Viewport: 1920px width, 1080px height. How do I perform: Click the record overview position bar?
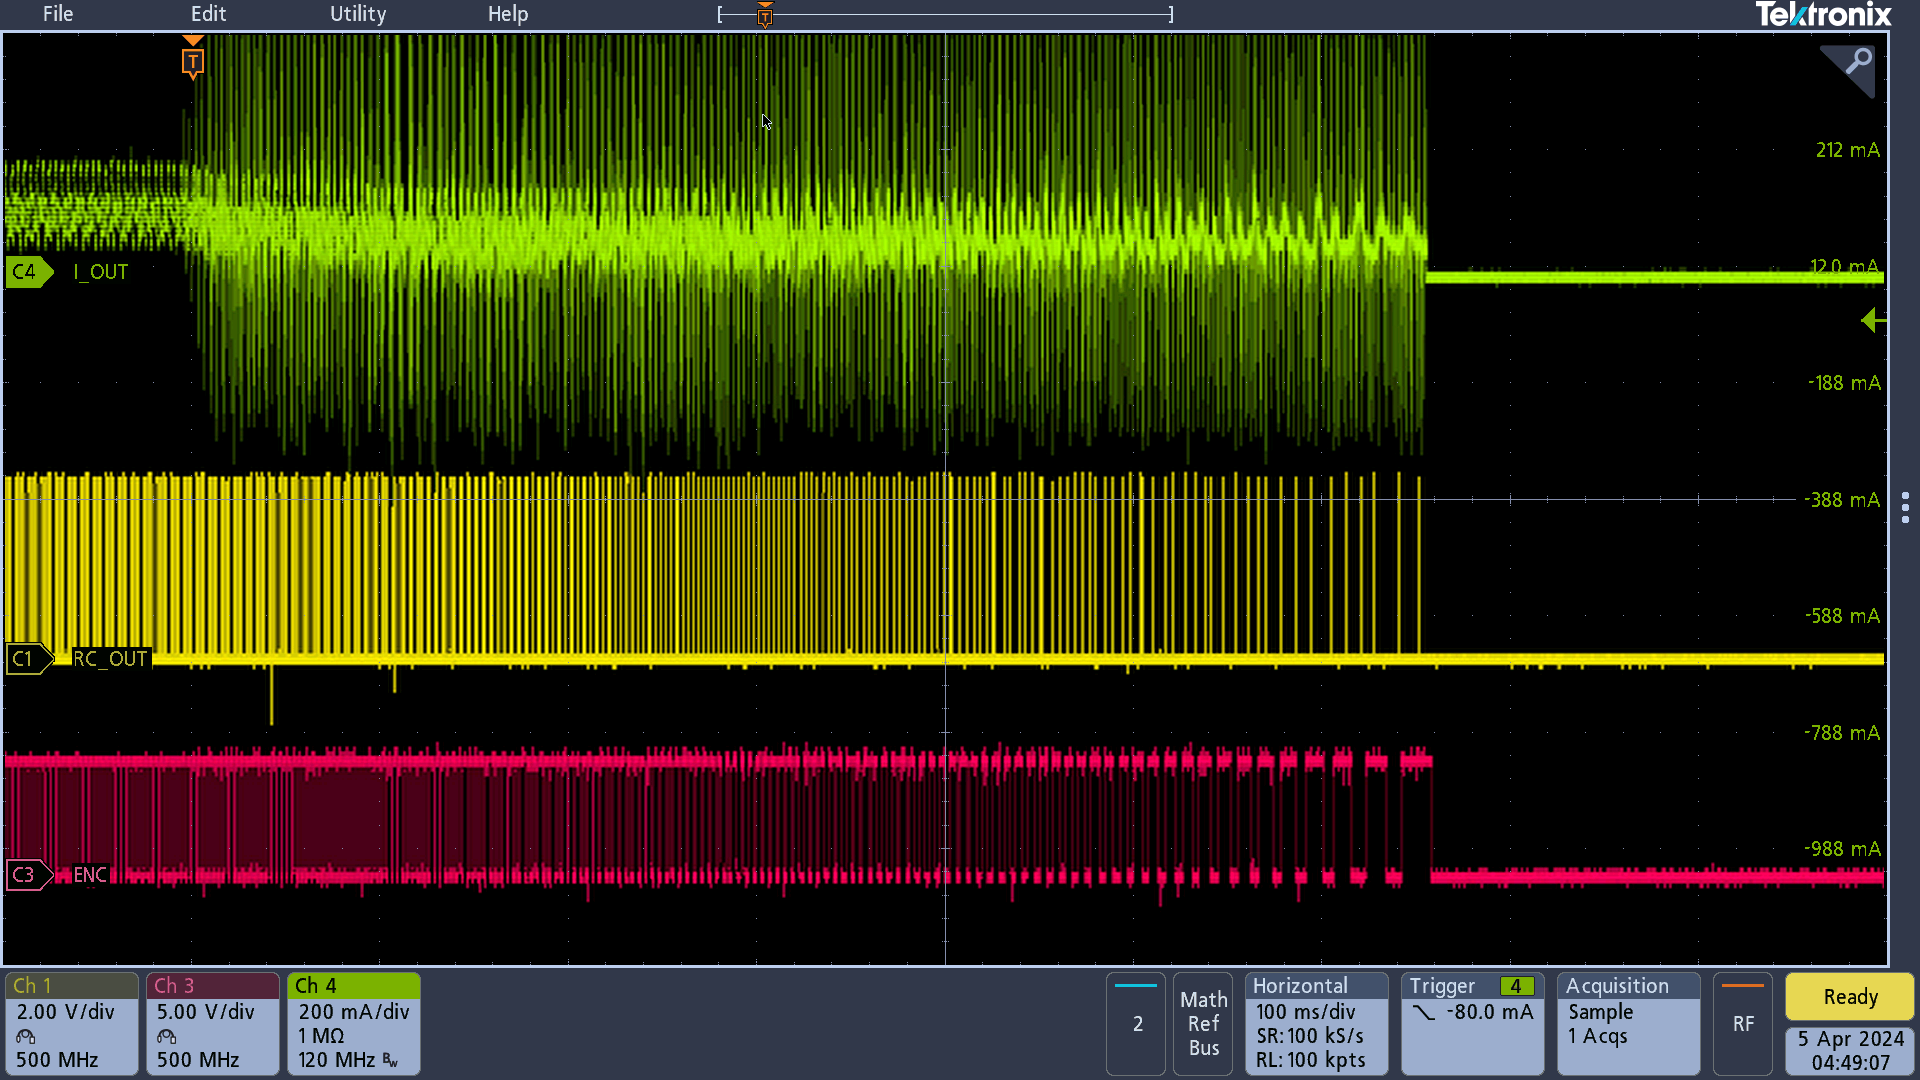[945, 14]
